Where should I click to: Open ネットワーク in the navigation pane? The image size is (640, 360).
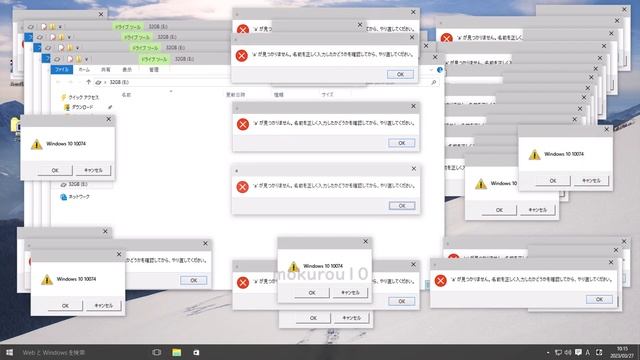[x=79, y=197]
